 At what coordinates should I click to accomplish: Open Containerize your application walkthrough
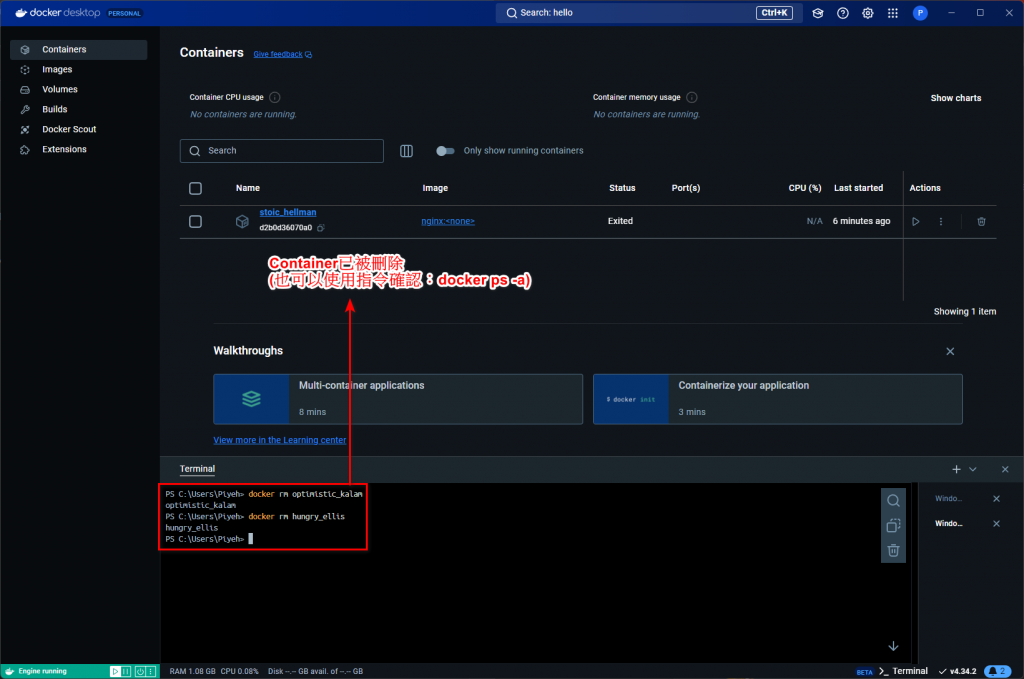(x=777, y=399)
